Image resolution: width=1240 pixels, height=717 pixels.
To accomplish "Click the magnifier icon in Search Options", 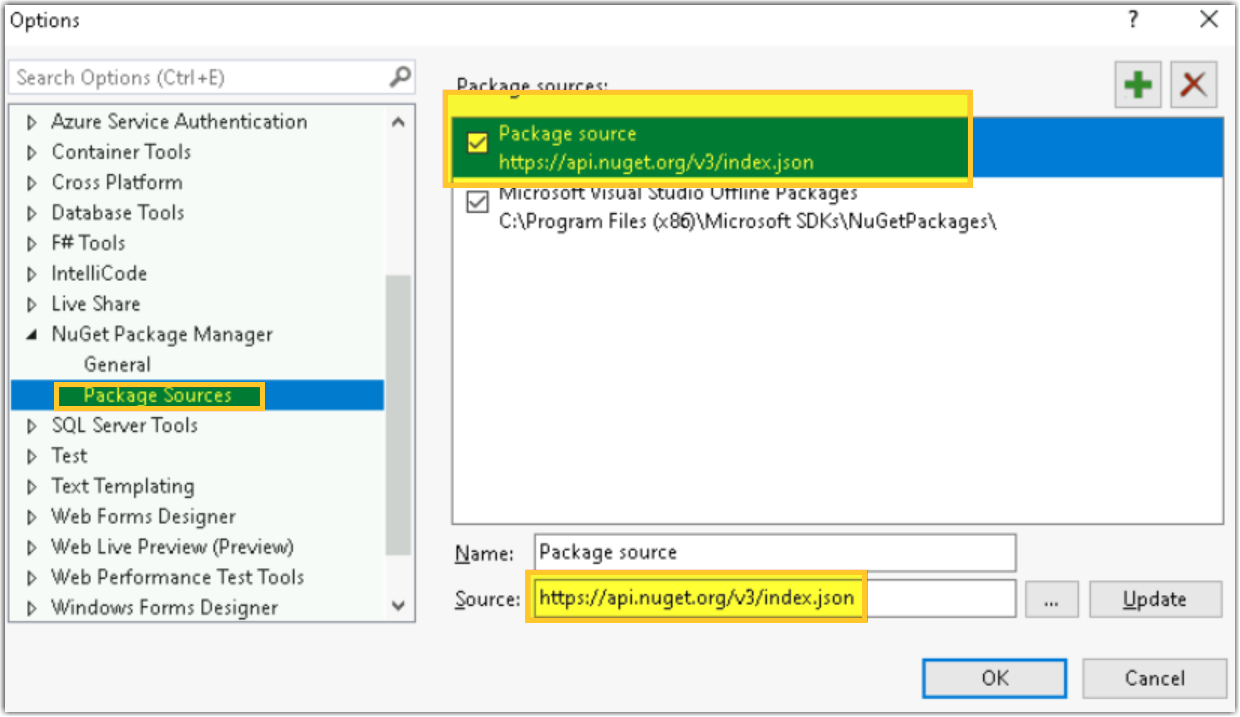I will (x=399, y=77).
